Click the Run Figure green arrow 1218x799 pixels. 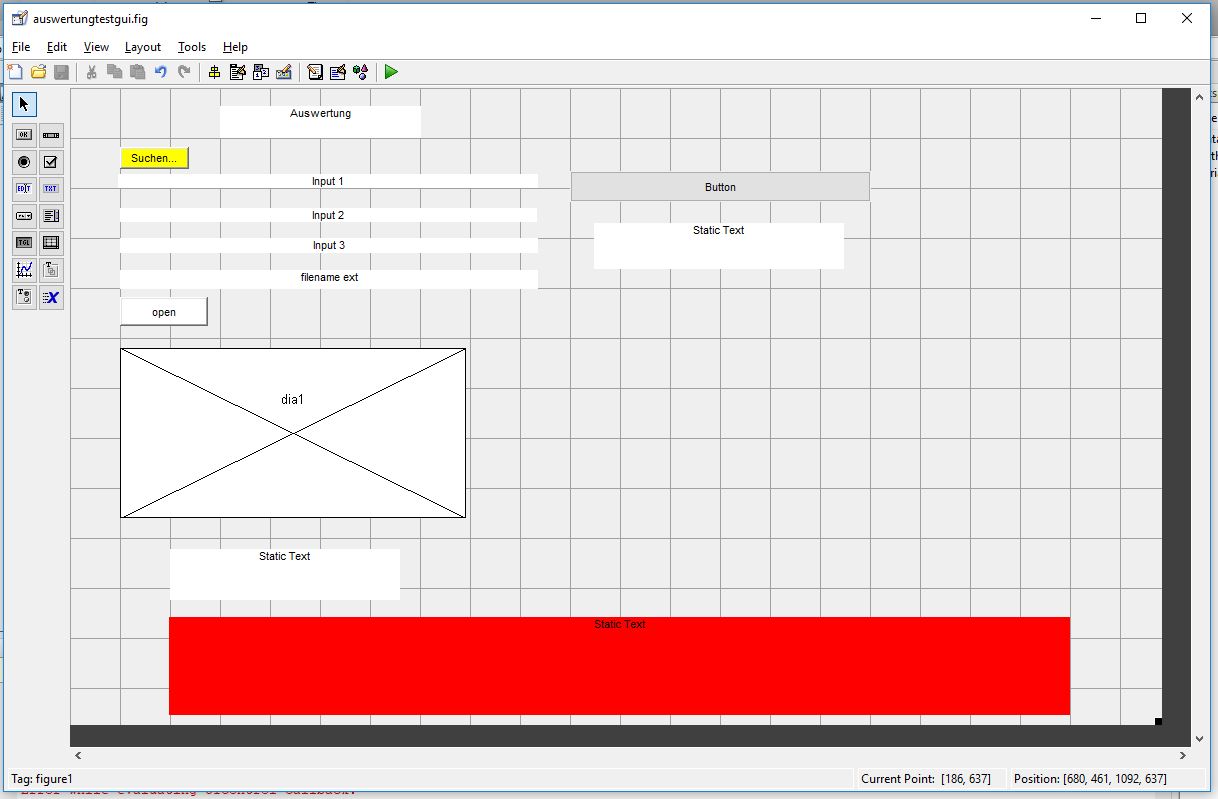coord(391,72)
